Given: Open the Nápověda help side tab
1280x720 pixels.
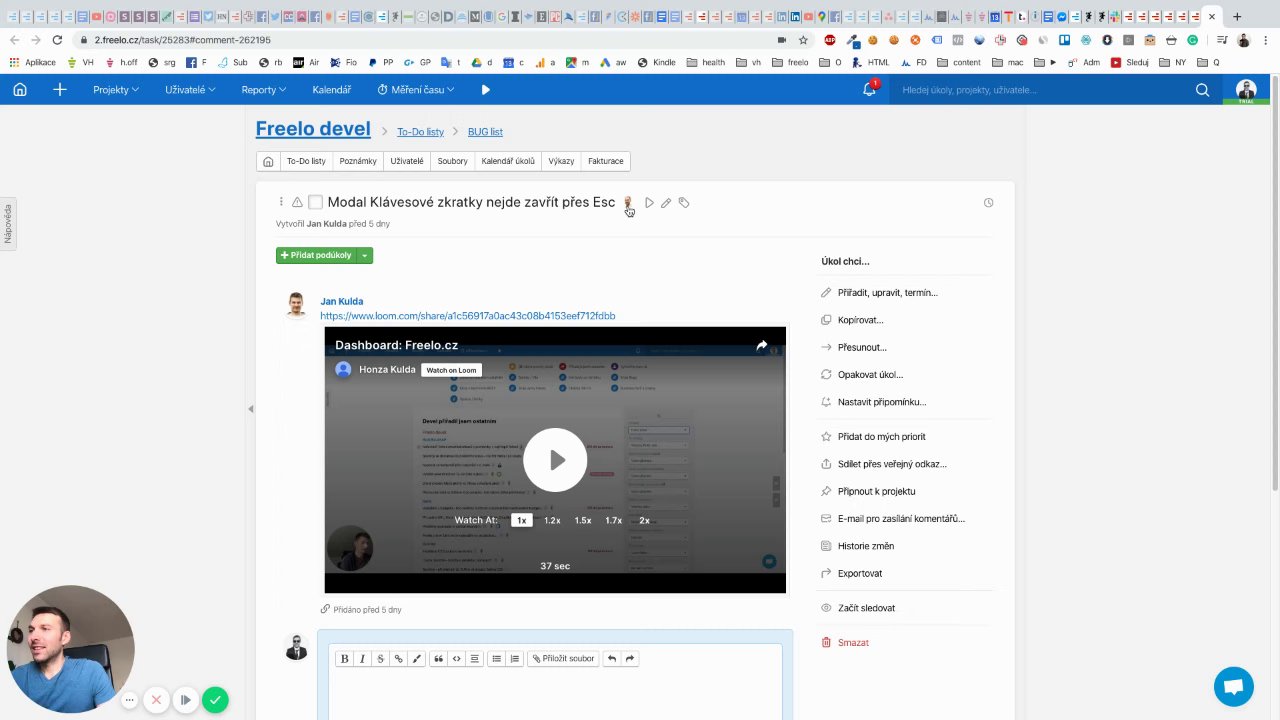Looking at the screenshot, I should tap(7, 224).
